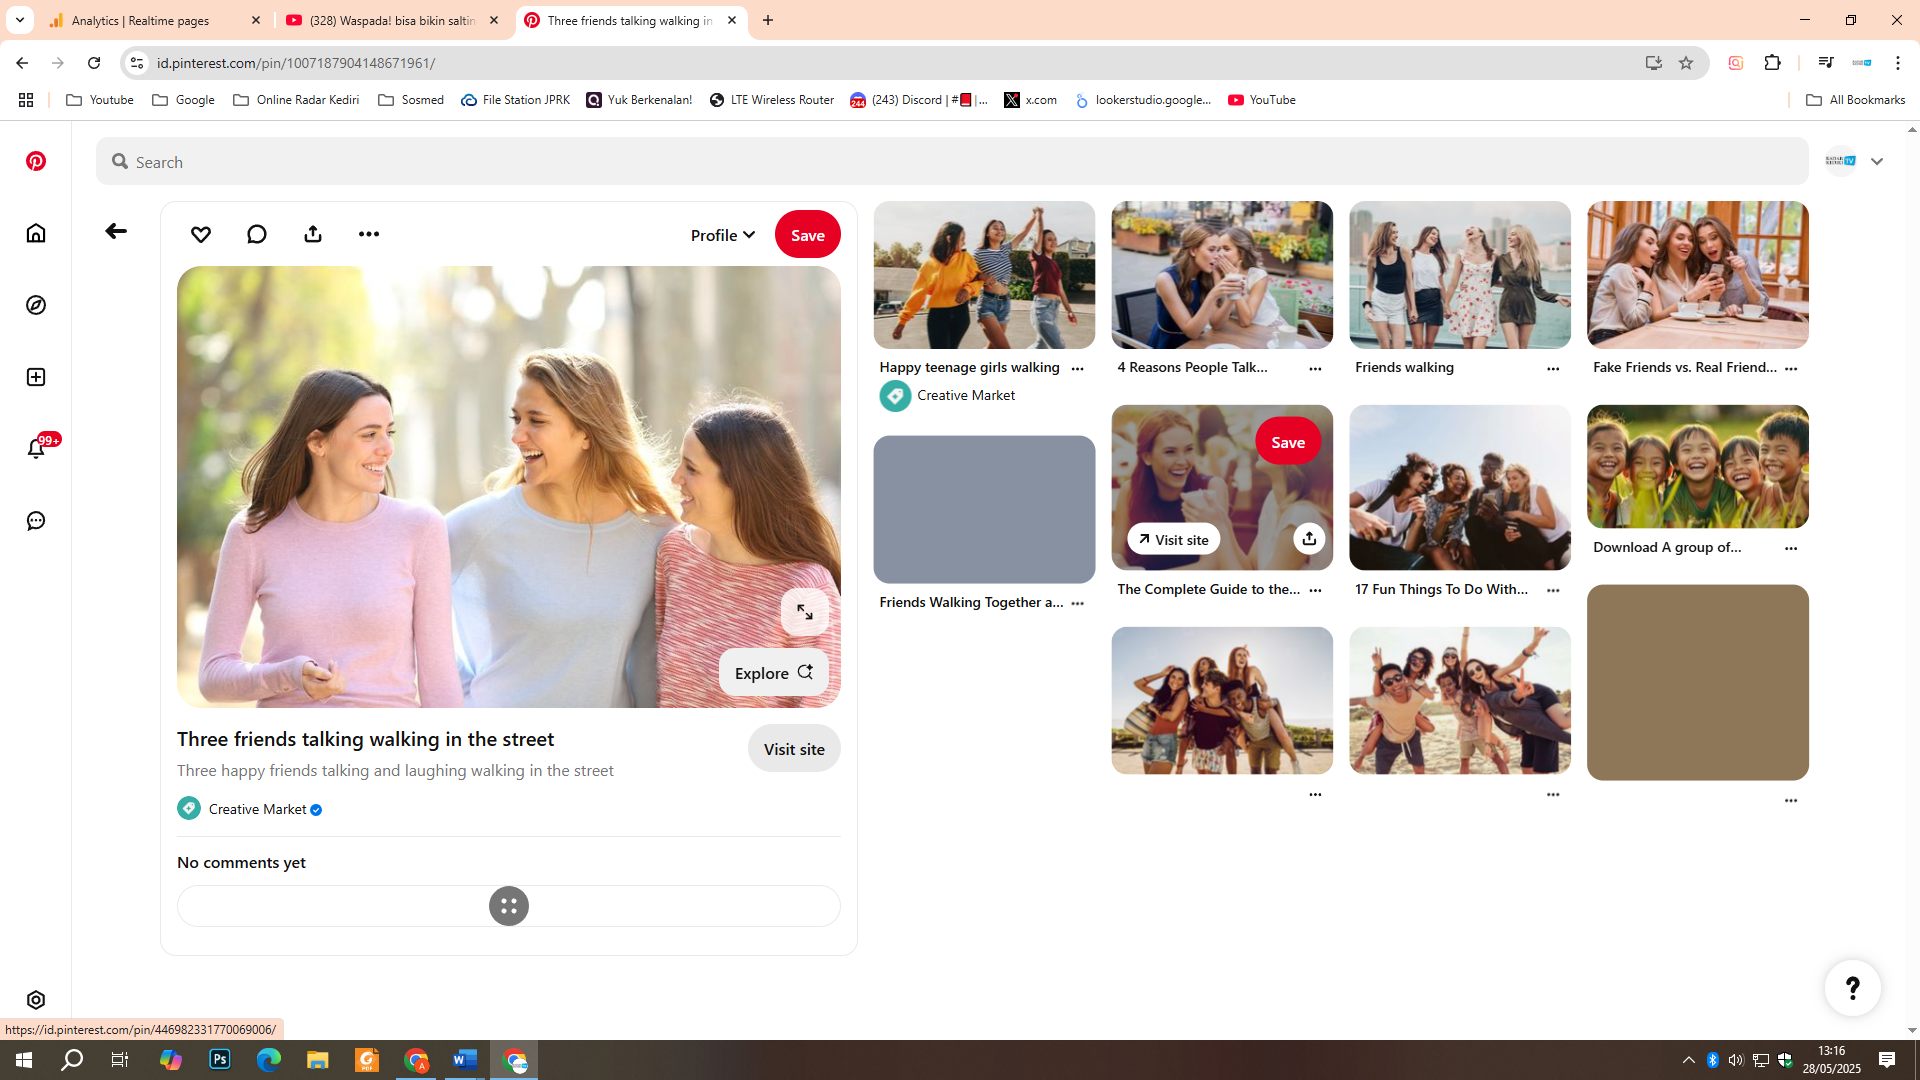Viewport: 1920px width, 1080px height.
Task: Close the Three friends talking tab
Action: tap(732, 20)
